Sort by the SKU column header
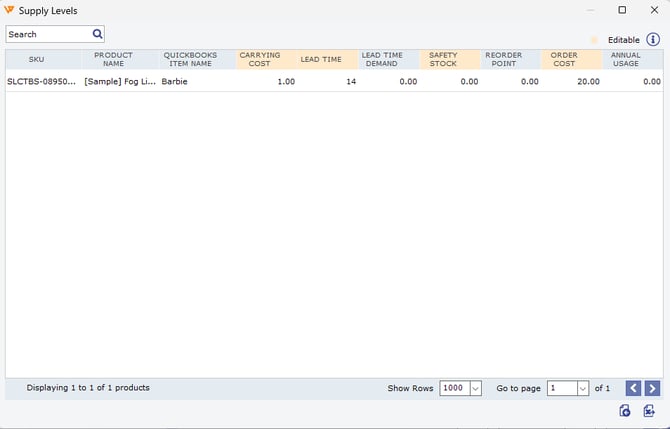This screenshot has height=429, width=670. pyautogui.click(x=36, y=60)
